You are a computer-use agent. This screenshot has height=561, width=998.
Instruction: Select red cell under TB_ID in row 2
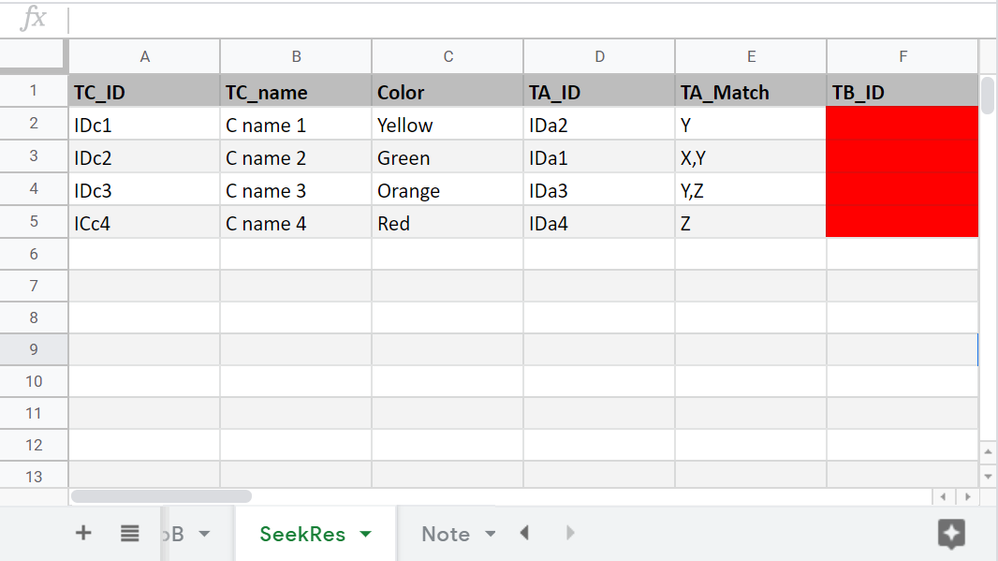pos(902,124)
